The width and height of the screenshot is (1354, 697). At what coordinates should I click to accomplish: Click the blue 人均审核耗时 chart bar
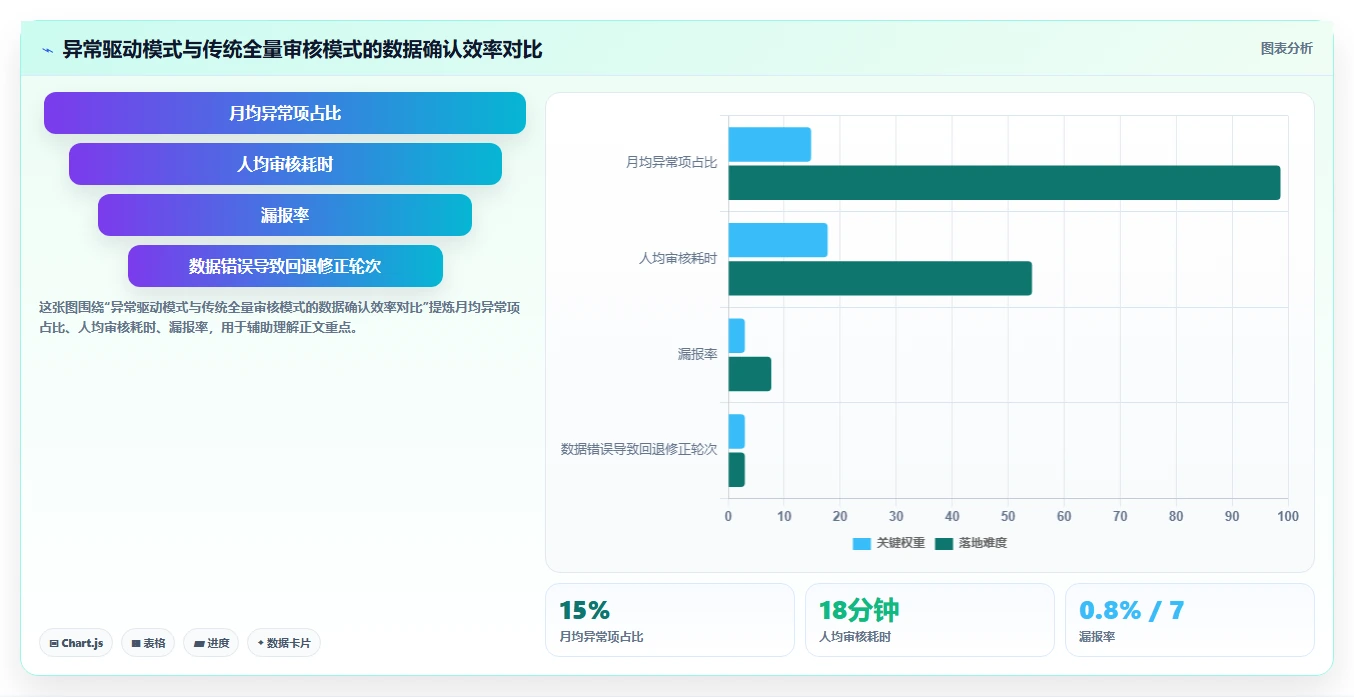click(x=778, y=240)
